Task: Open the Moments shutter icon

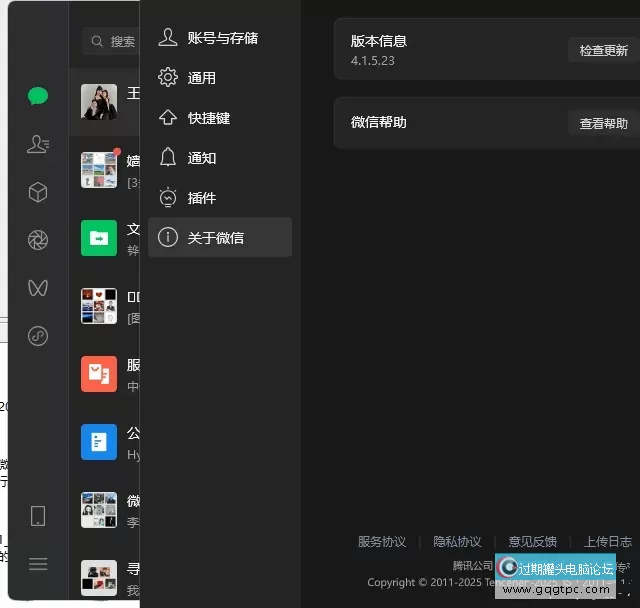Action: point(38,240)
